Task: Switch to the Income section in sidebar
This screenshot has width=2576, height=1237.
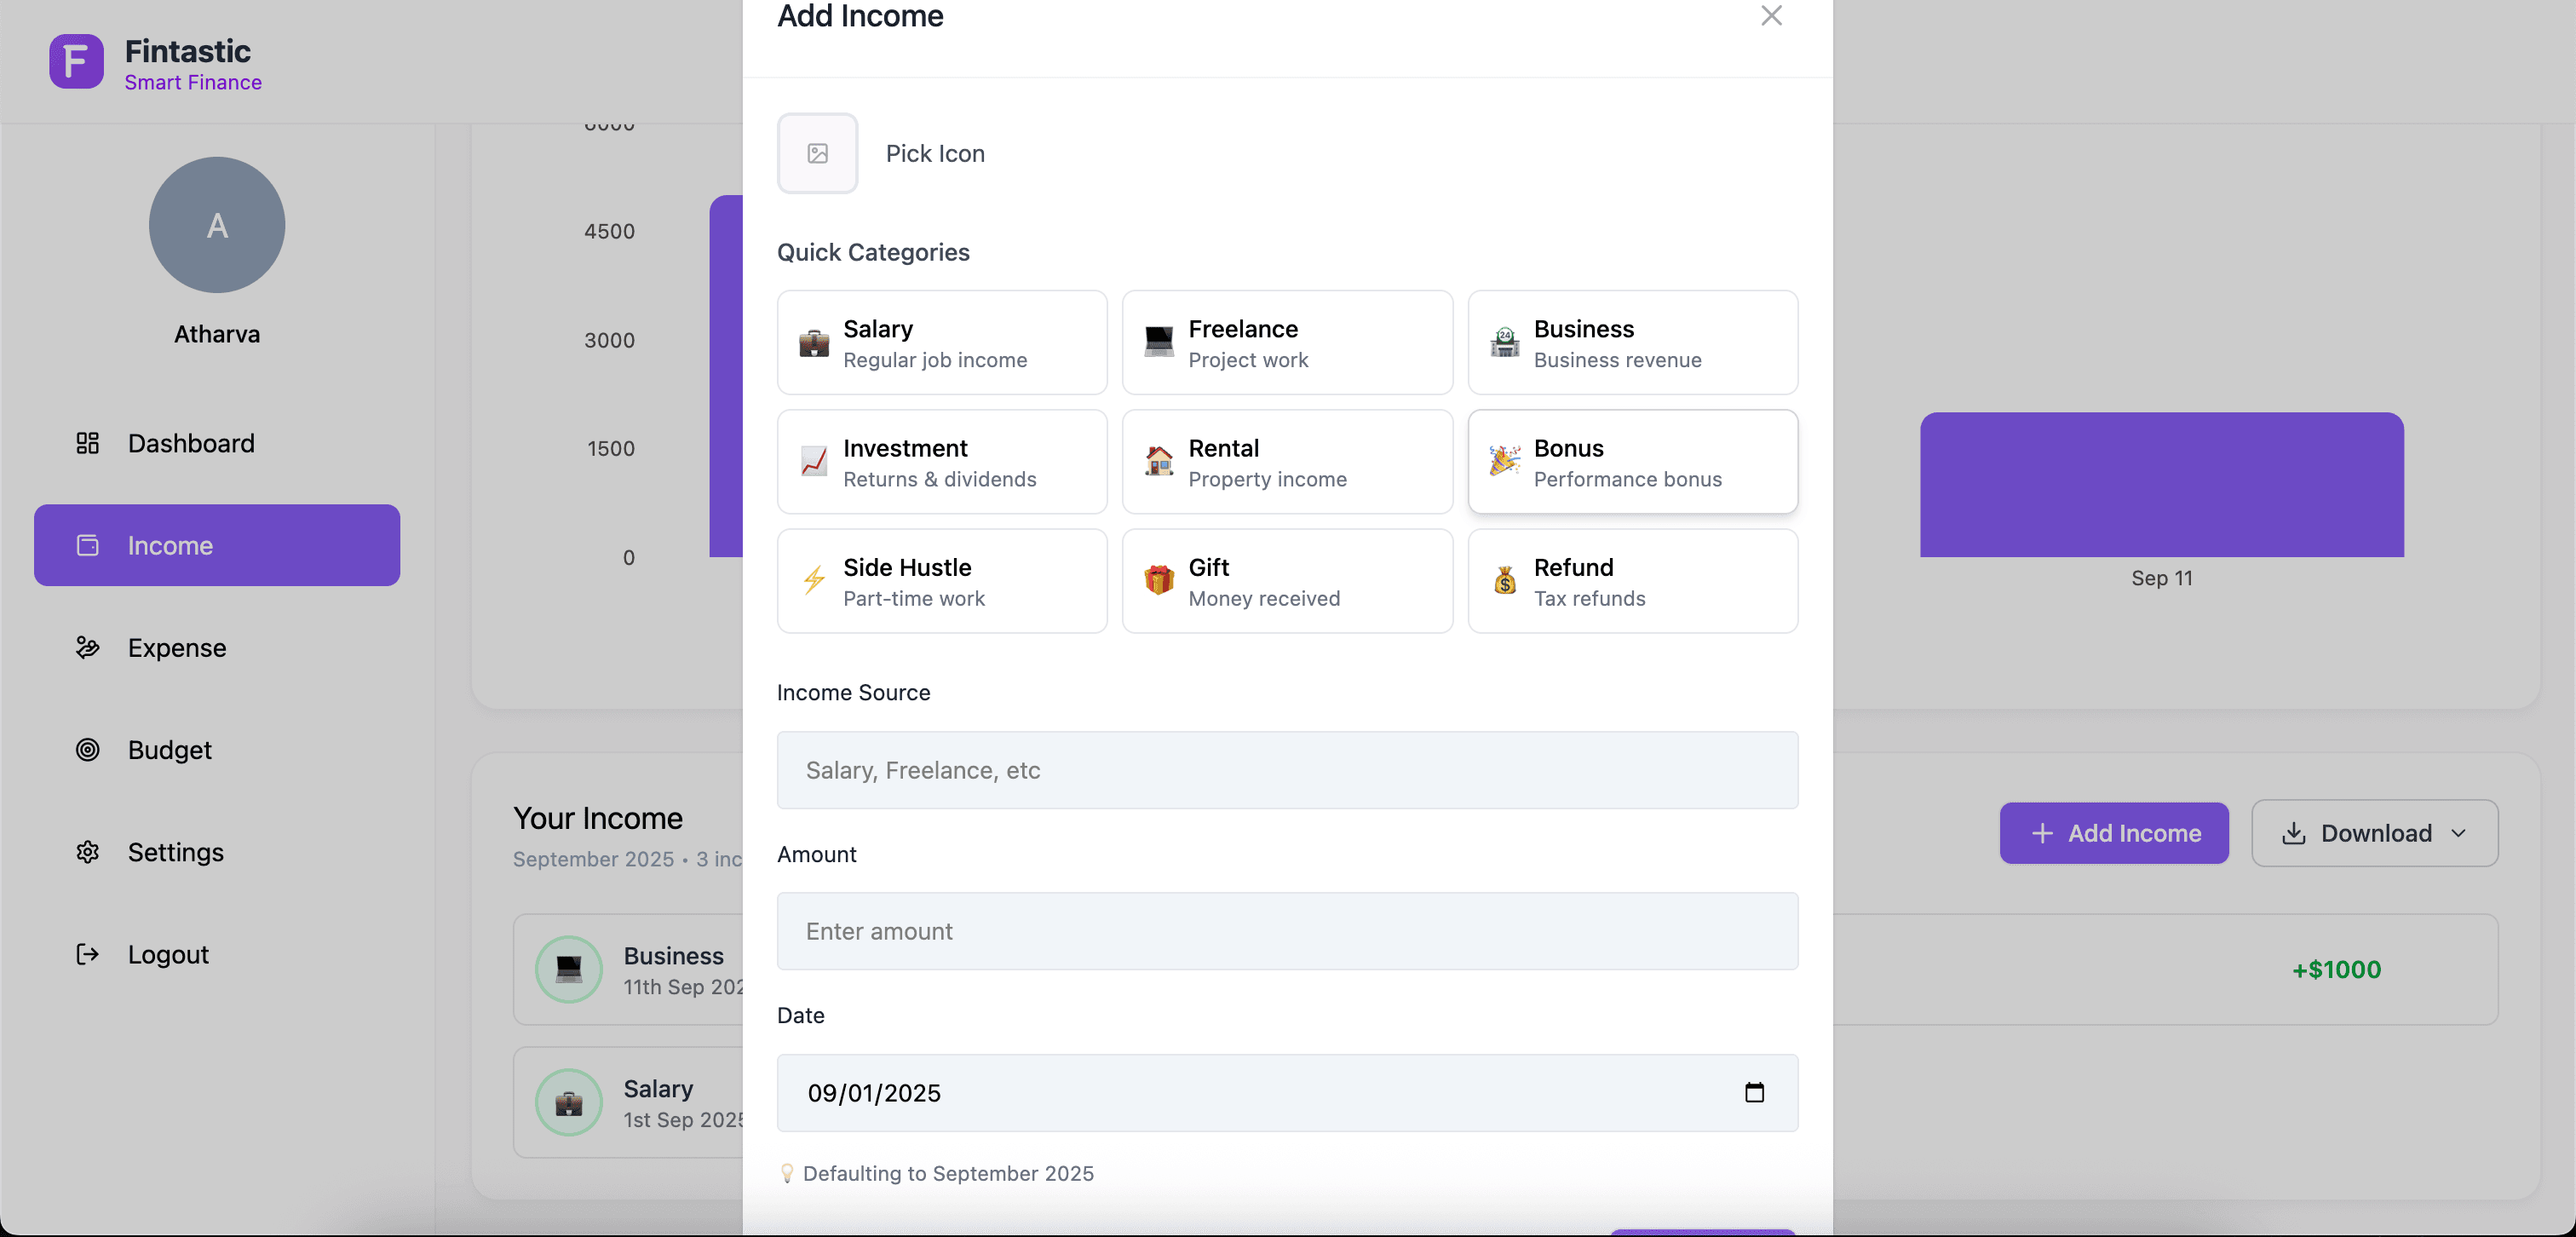Action: tap(216, 545)
